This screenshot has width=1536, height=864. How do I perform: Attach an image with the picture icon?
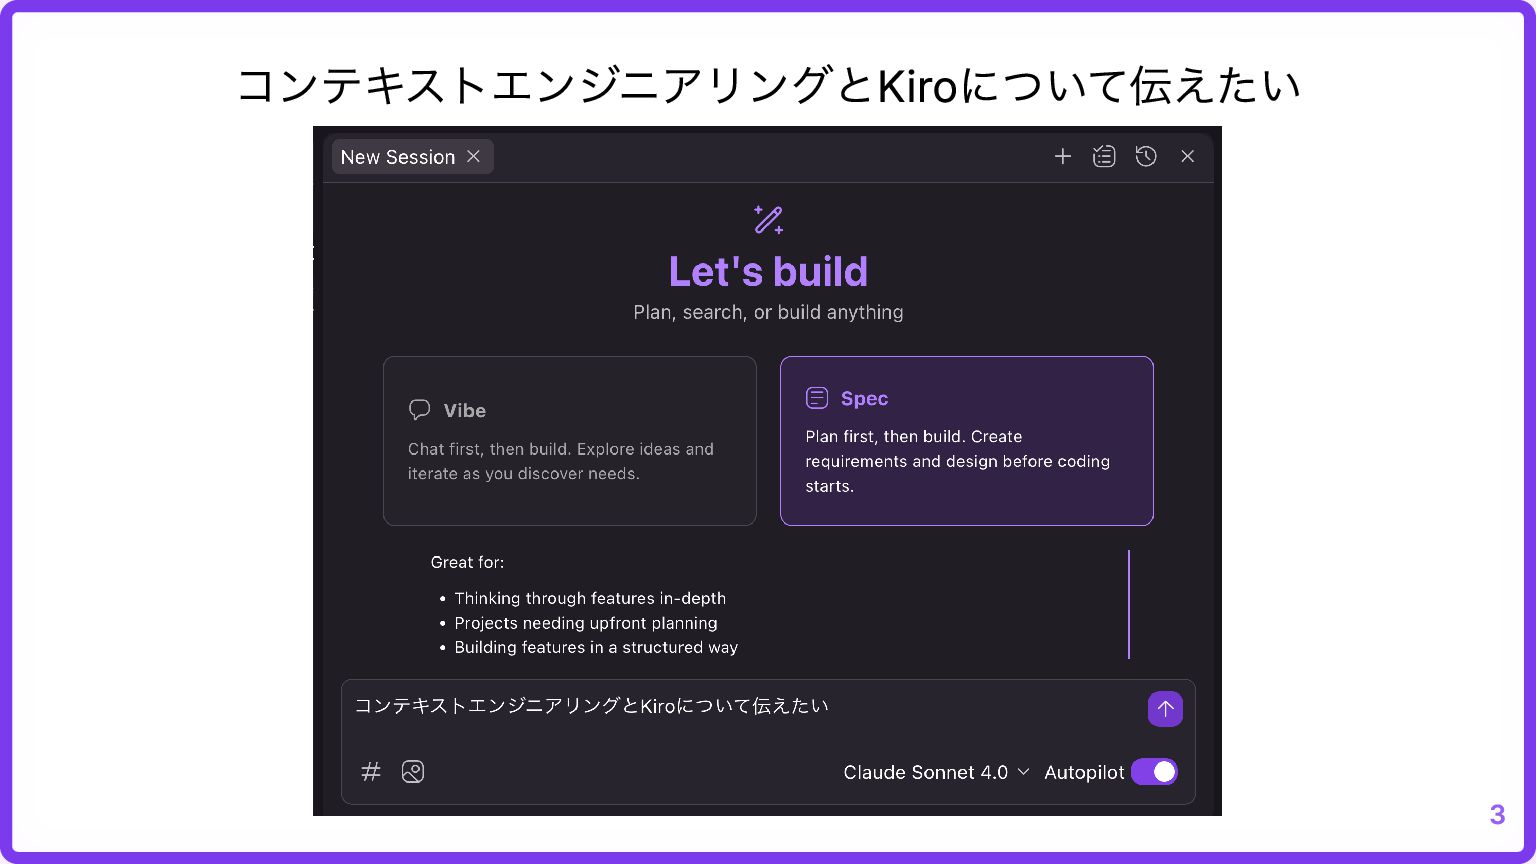413,772
